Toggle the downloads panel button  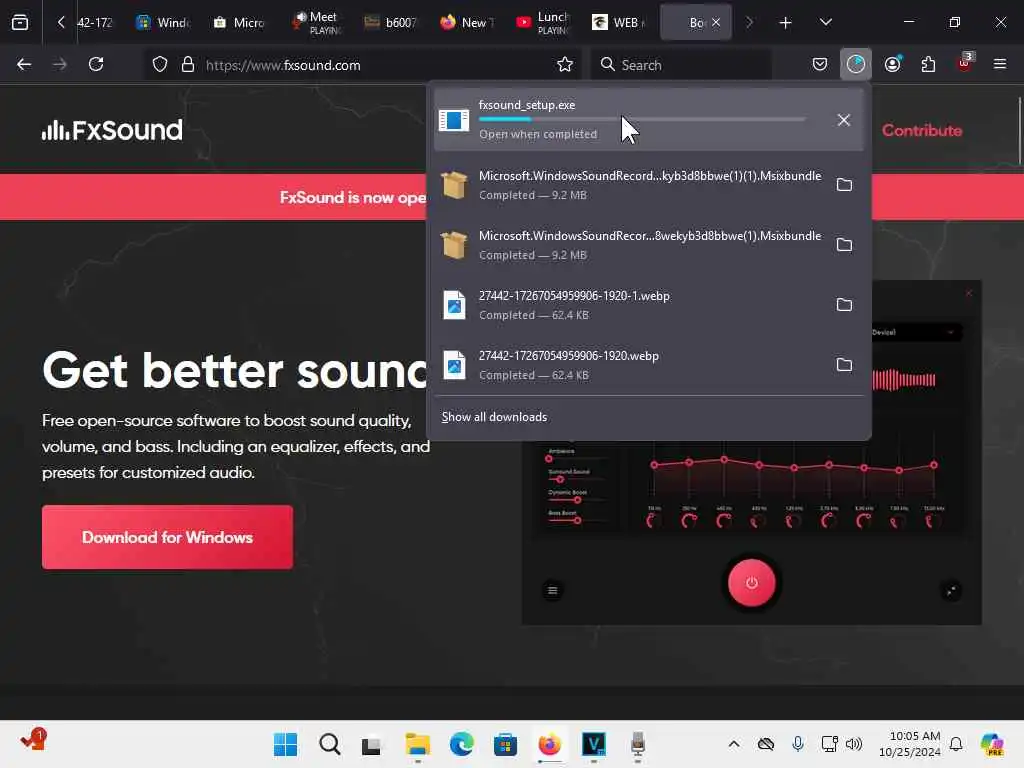856,65
